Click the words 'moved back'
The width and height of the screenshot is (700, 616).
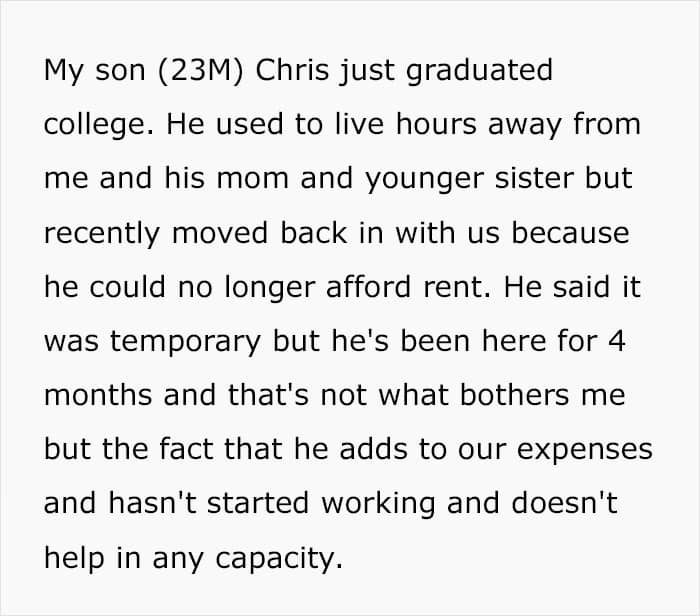(259, 233)
